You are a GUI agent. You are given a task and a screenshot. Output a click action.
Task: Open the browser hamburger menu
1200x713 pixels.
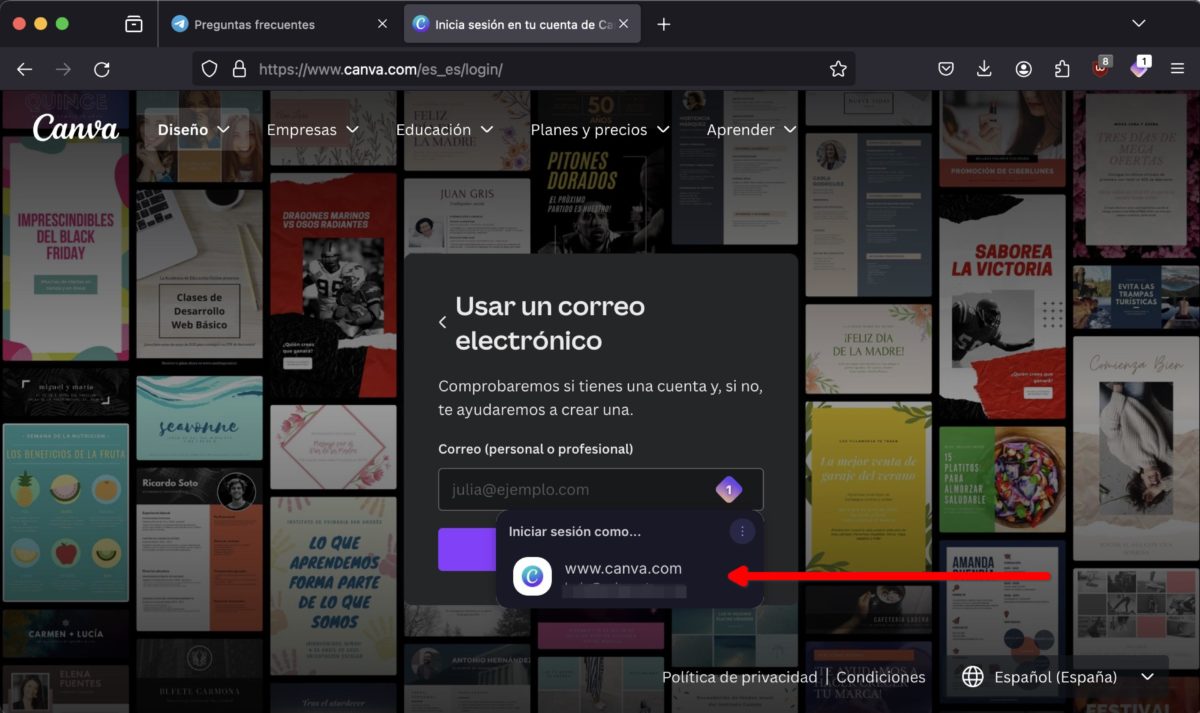tap(1178, 69)
